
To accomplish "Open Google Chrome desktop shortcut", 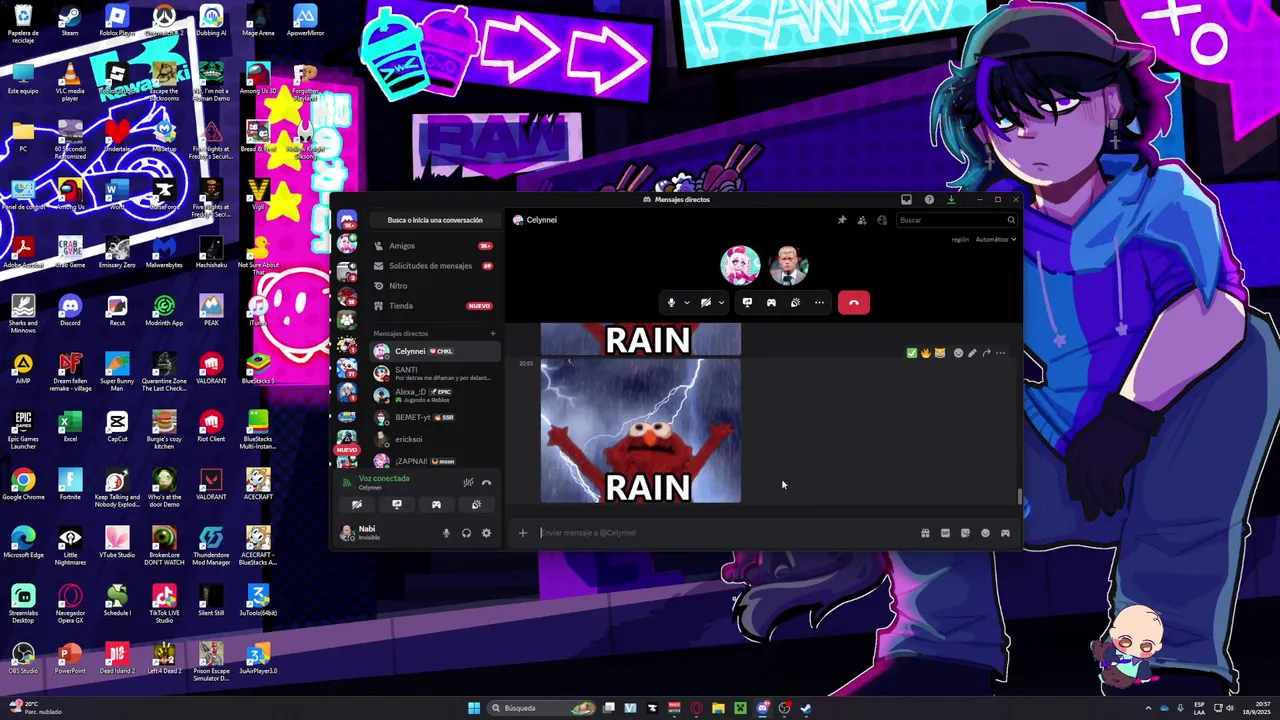I will pos(23,486).
